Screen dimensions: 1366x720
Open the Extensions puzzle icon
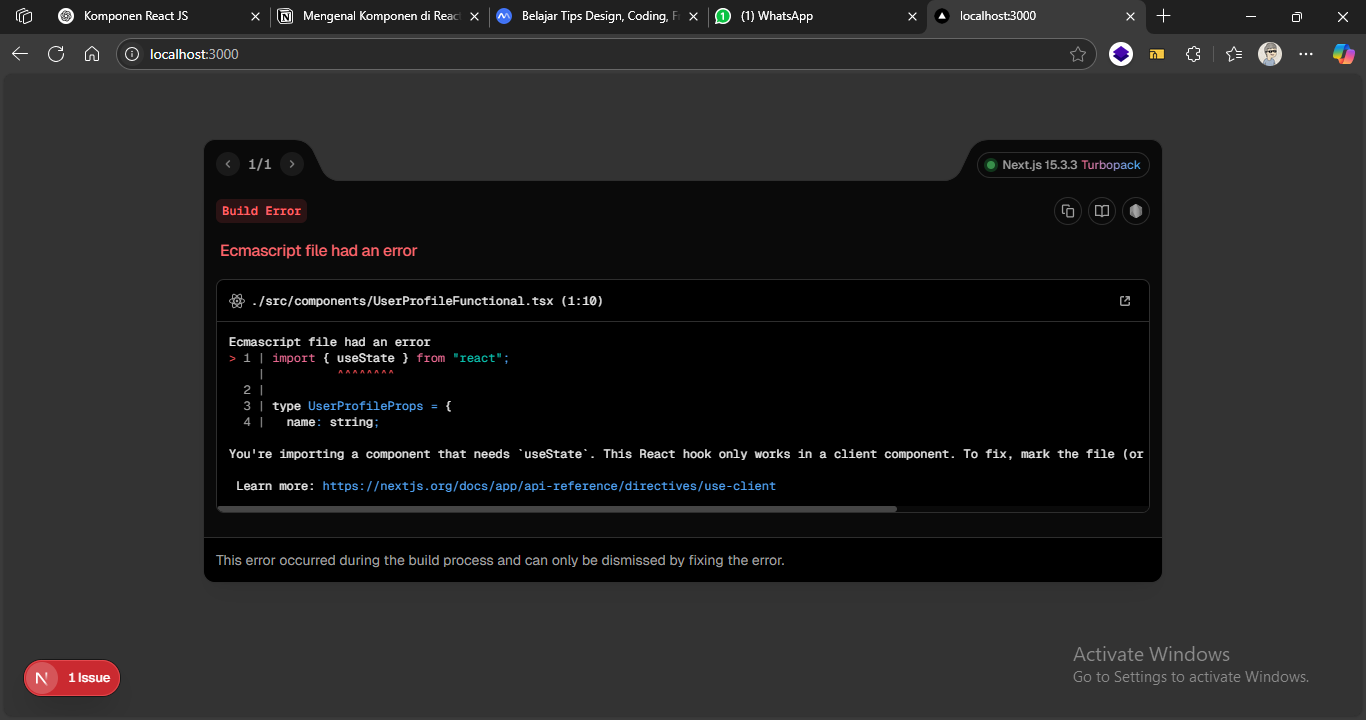(1193, 54)
